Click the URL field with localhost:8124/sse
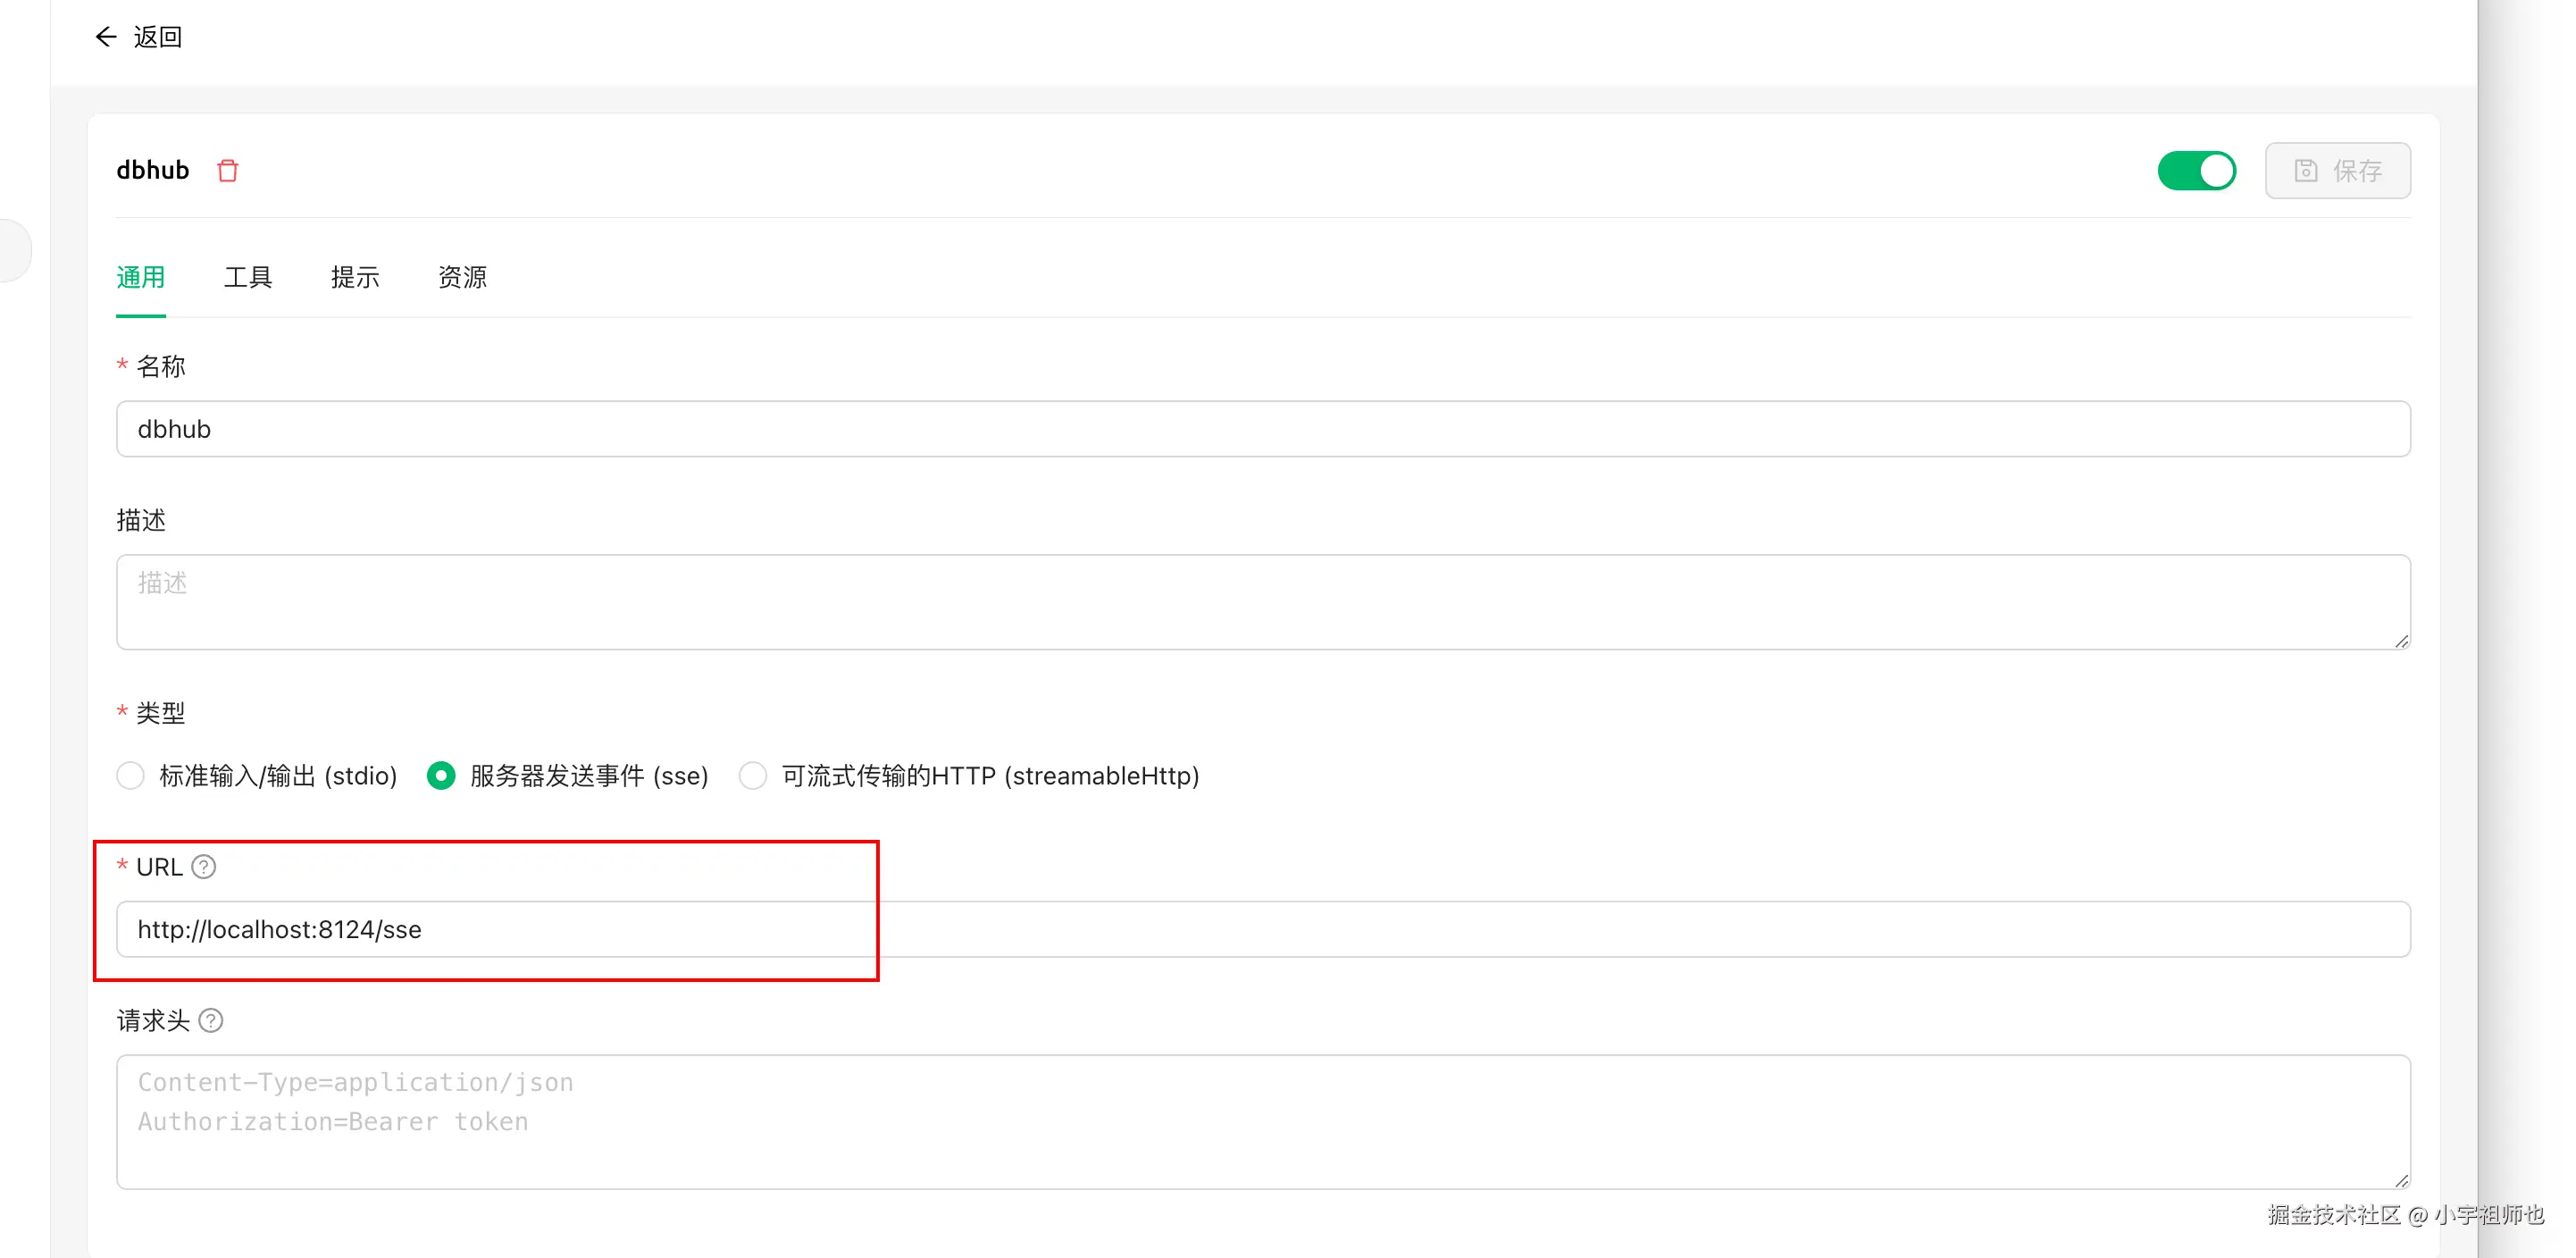The image size is (2576, 1258). point(1262,929)
